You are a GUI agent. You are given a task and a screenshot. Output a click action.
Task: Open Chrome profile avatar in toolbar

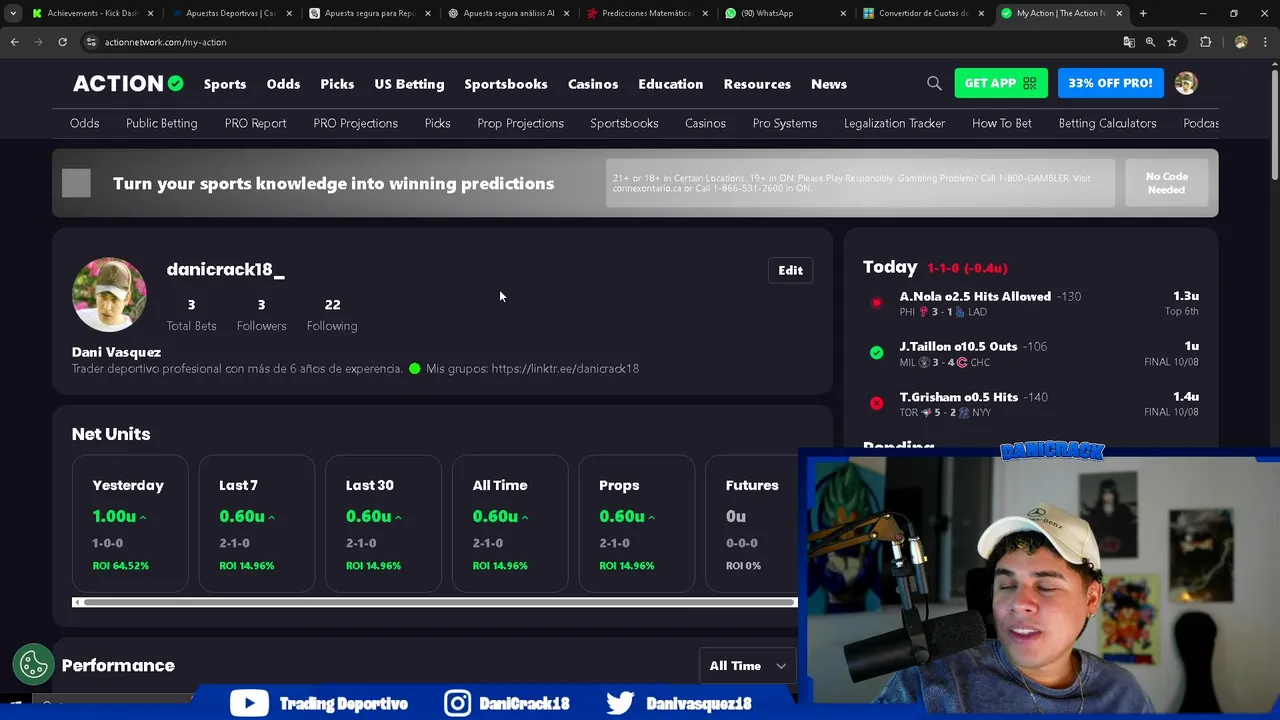click(x=1241, y=42)
